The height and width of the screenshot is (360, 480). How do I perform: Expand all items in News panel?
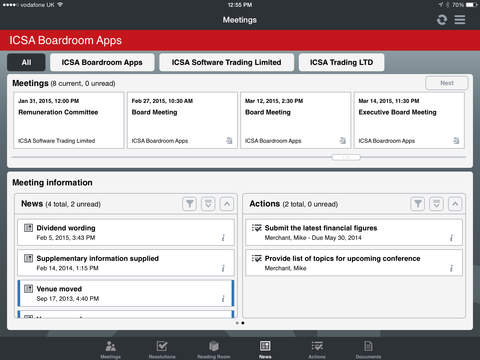coord(208,204)
